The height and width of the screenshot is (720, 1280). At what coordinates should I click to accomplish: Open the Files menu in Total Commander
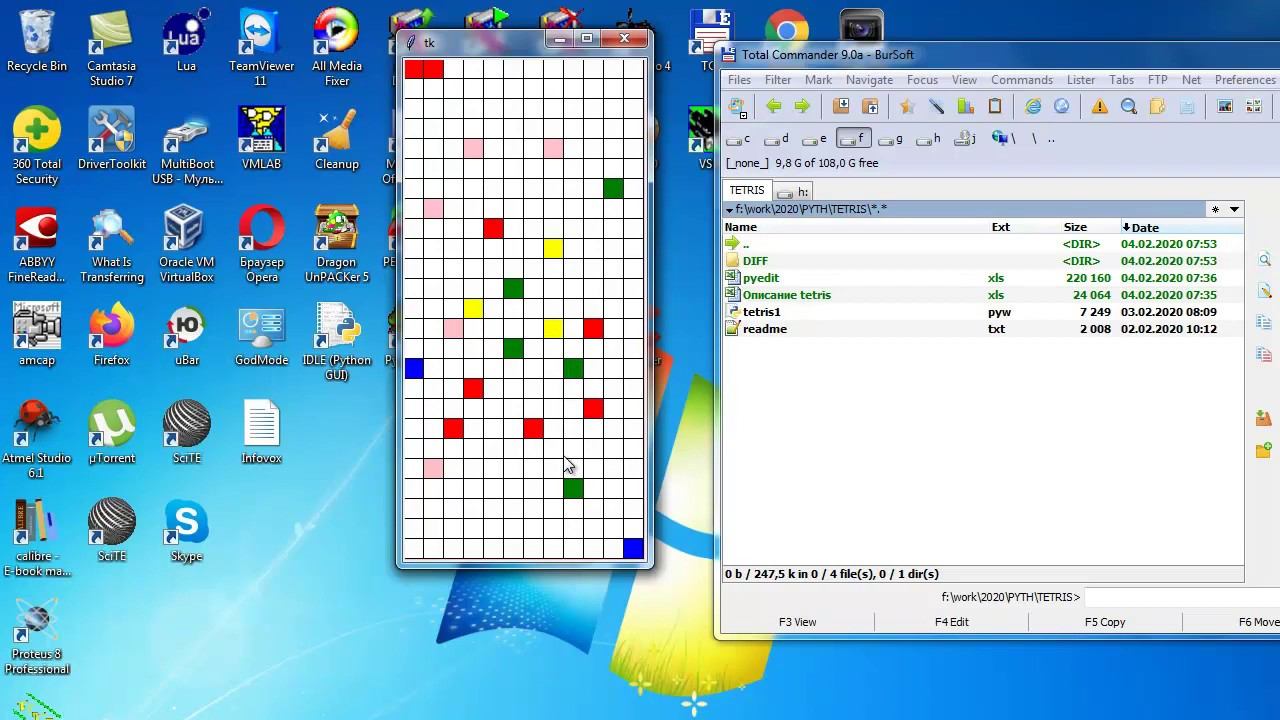click(739, 80)
